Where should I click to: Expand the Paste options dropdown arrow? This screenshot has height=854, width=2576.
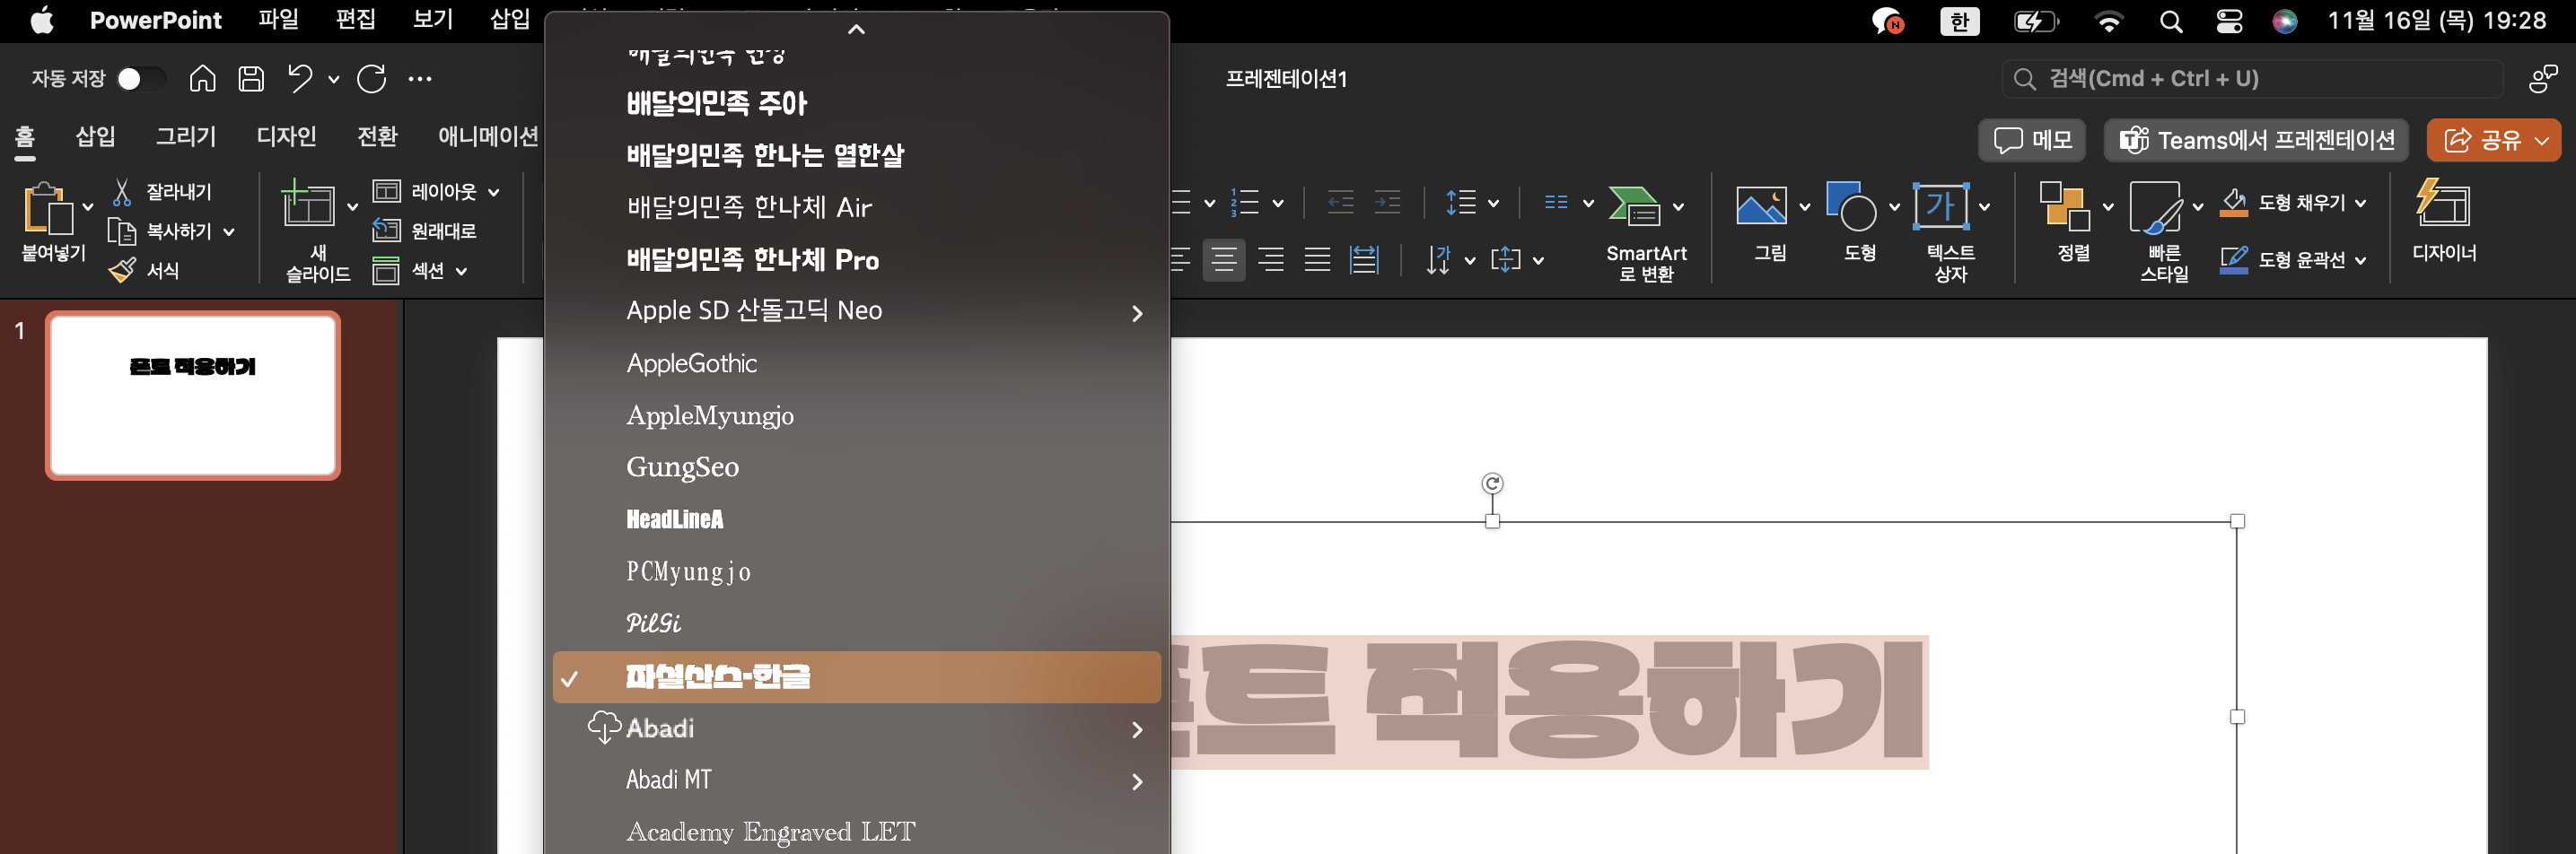88,207
